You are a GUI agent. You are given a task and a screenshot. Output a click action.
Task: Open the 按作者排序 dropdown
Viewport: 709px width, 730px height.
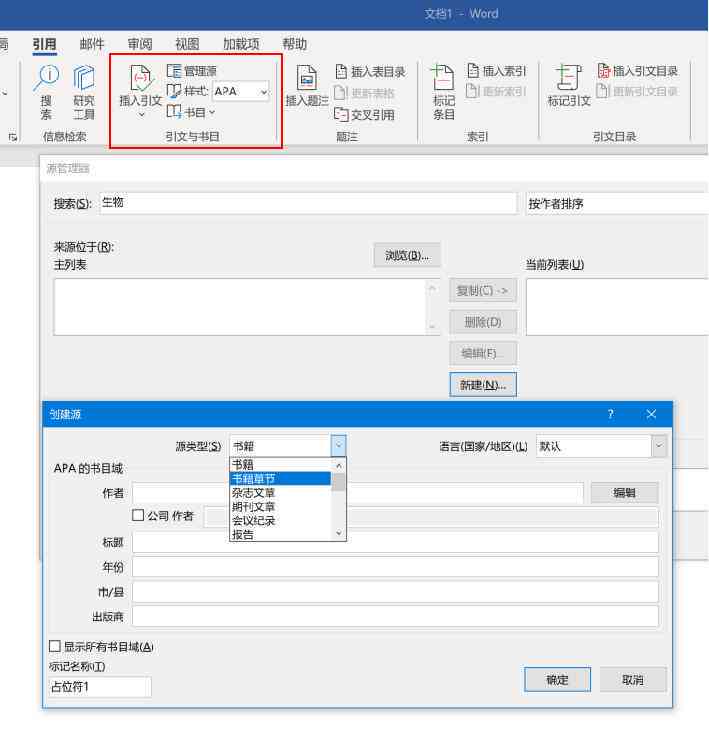click(x=617, y=203)
